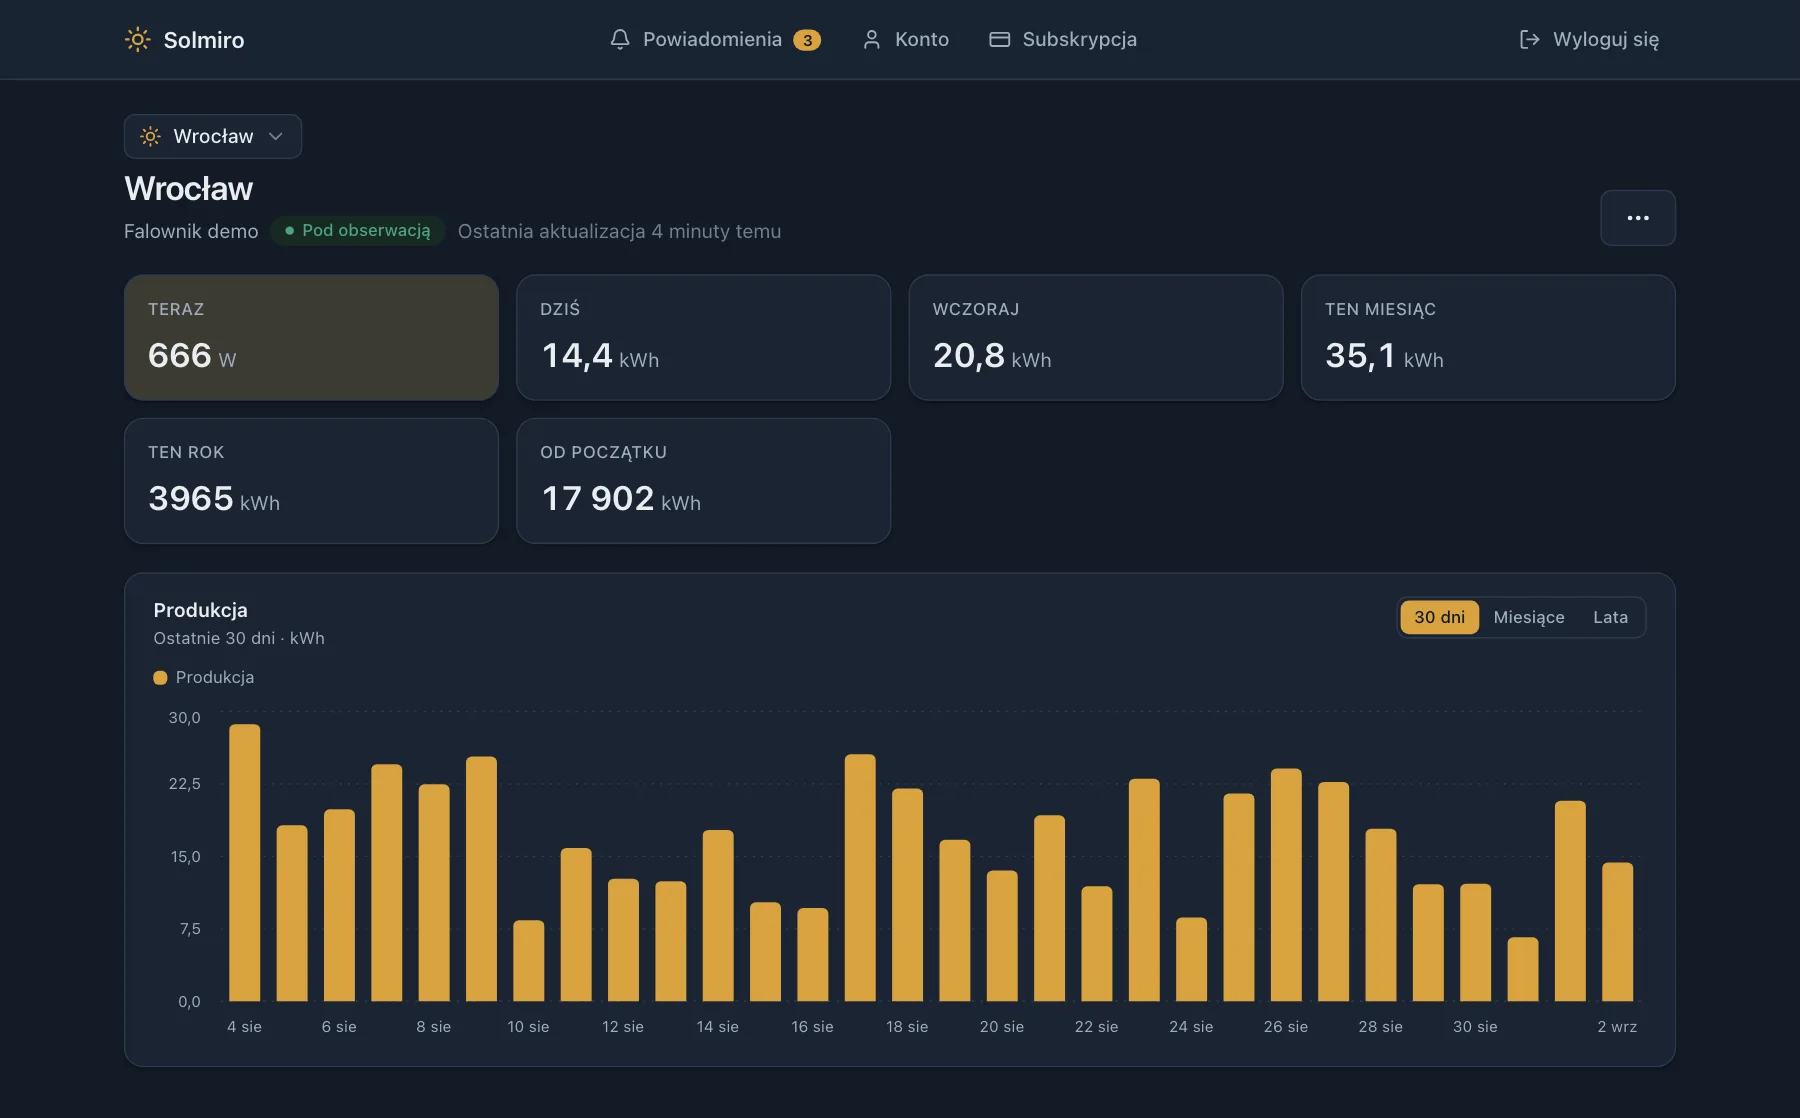Click the Ostatnia aktualizacja 4 minuty temu text

pyautogui.click(x=619, y=231)
